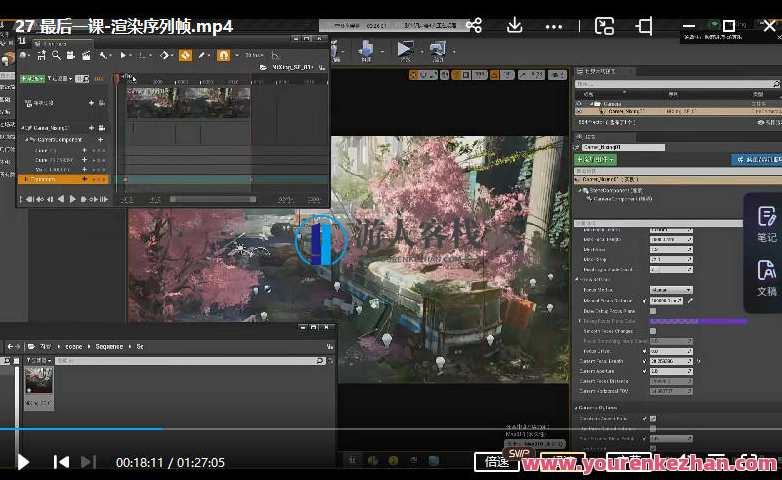
Task: Toggle the orange magnet snapping button
Action: [223, 55]
